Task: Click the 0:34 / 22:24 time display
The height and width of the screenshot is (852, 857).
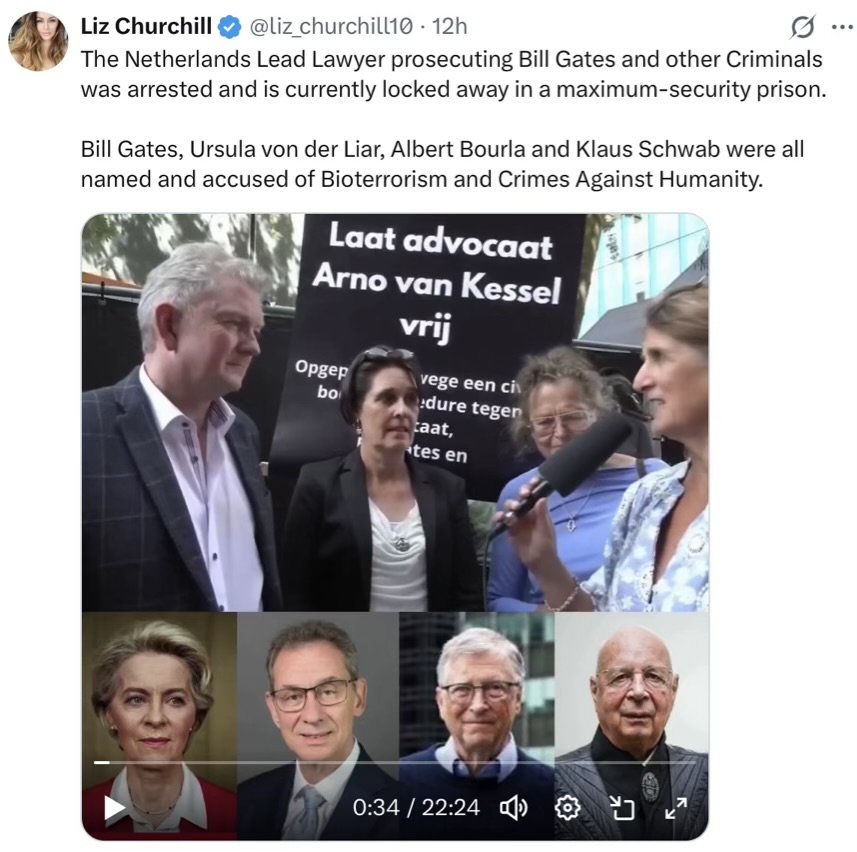Action: click(x=416, y=808)
